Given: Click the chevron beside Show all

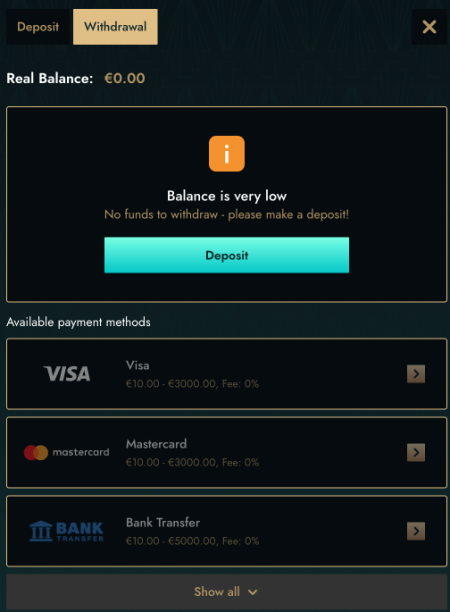Looking at the screenshot, I should coord(253,592).
